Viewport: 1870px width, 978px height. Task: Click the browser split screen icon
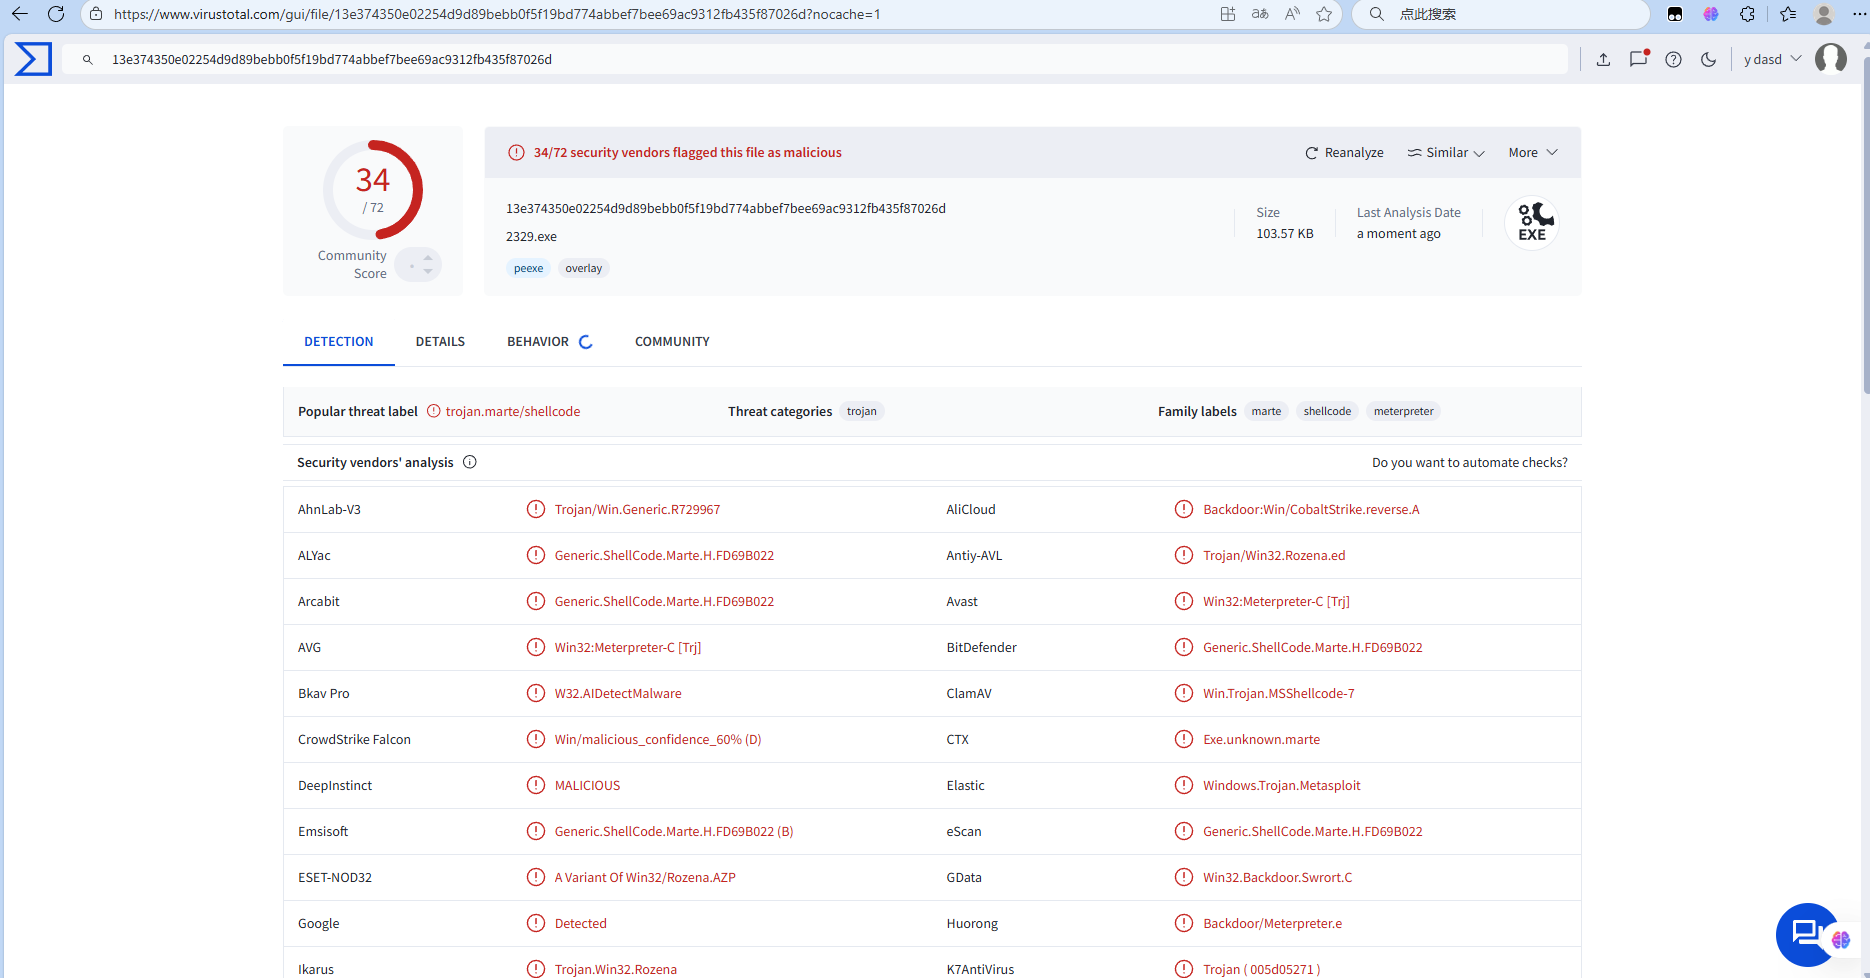click(1228, 14)
